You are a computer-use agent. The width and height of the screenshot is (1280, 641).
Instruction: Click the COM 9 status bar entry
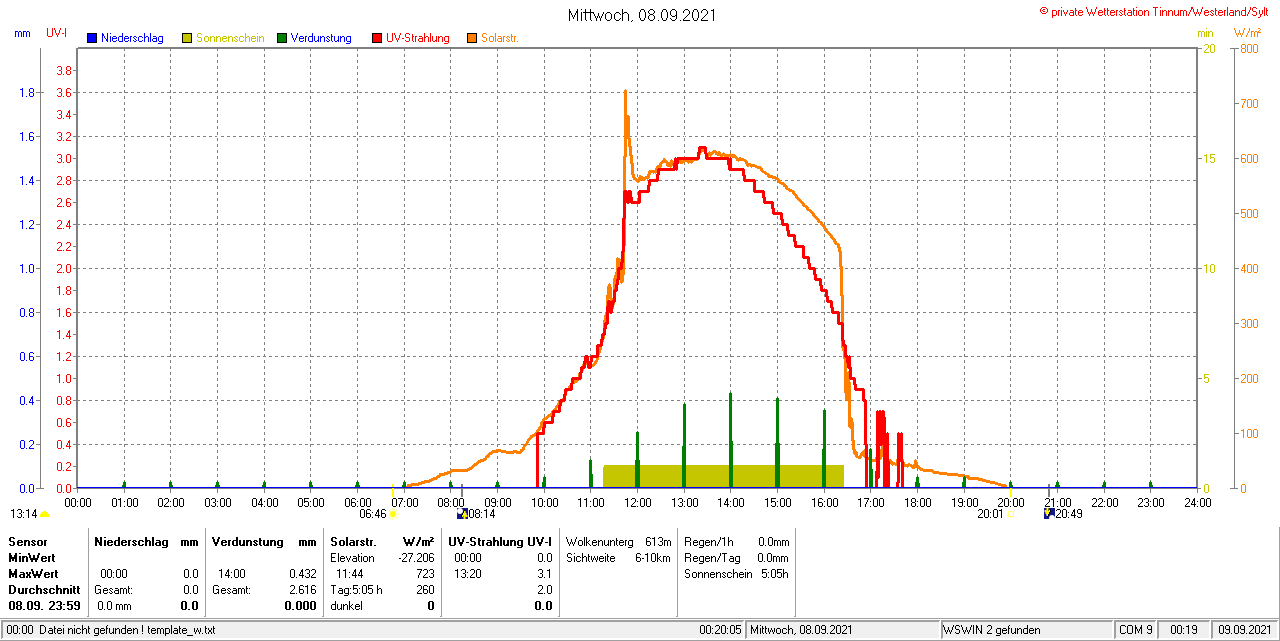click(1136, 630)
